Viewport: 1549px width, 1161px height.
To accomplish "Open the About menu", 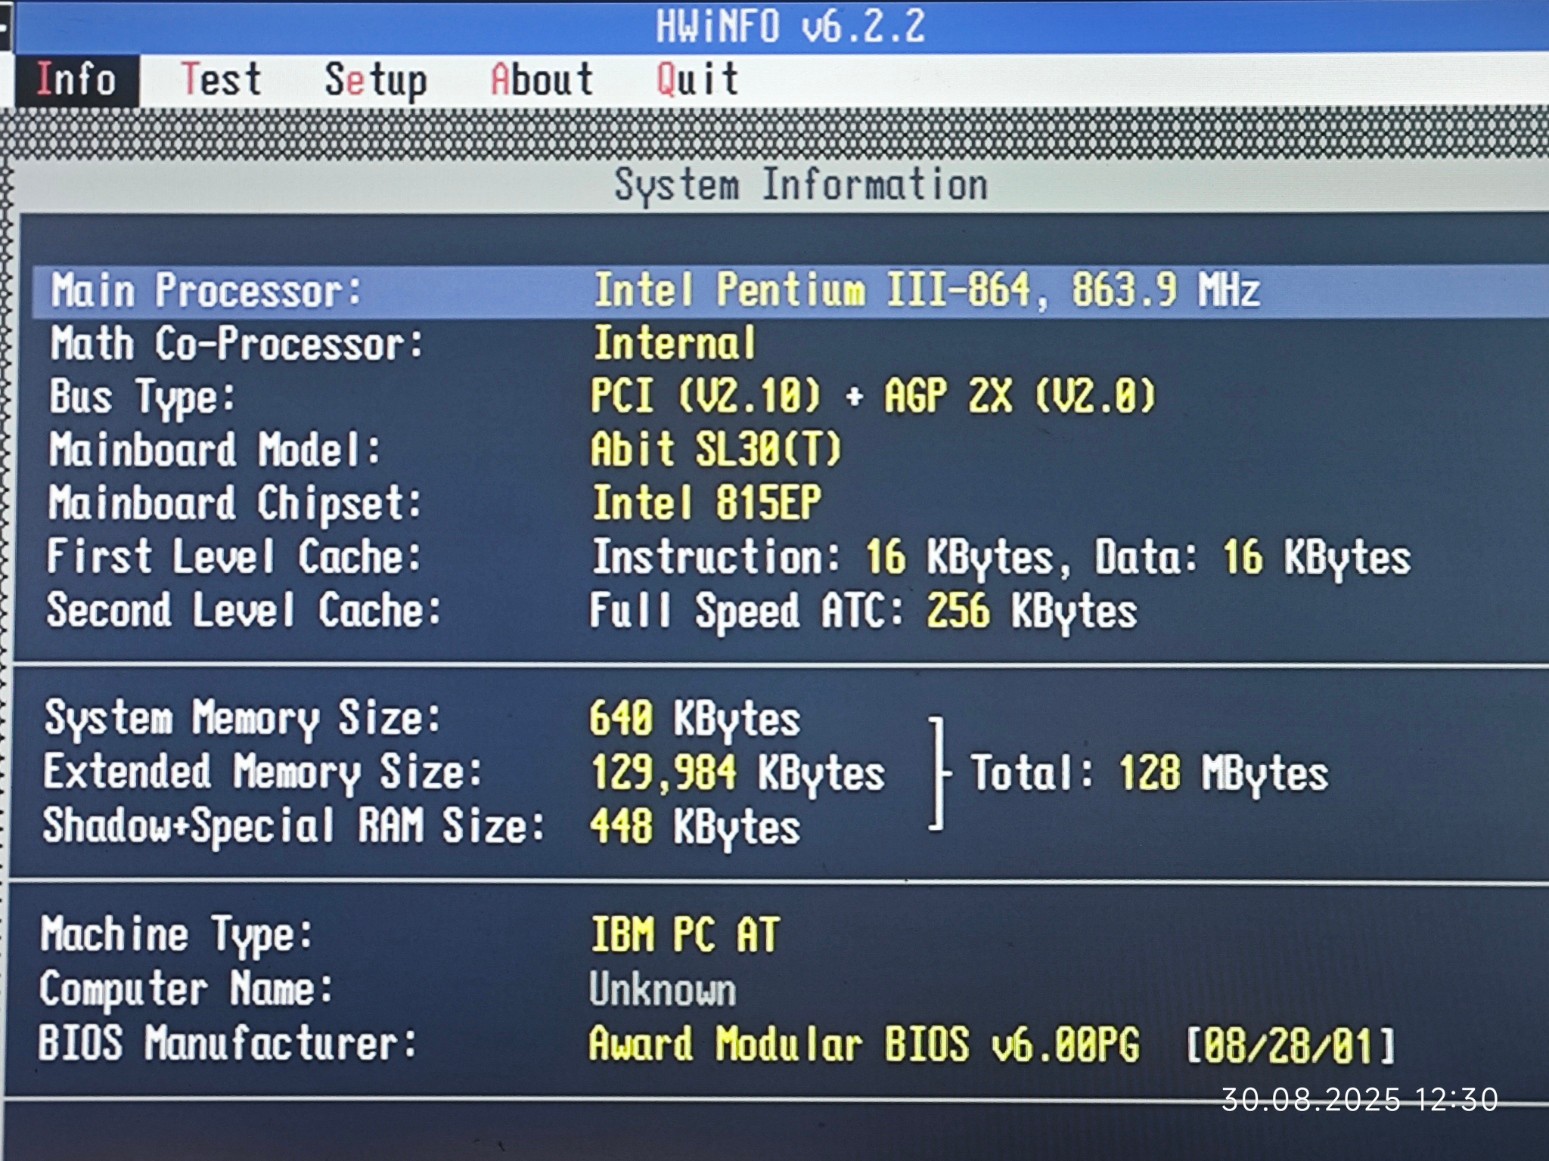I will 542,79.
